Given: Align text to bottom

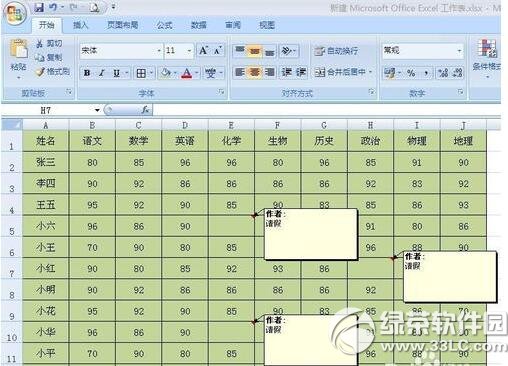Looking at the screenshot, I should click(x=269, y=51).
